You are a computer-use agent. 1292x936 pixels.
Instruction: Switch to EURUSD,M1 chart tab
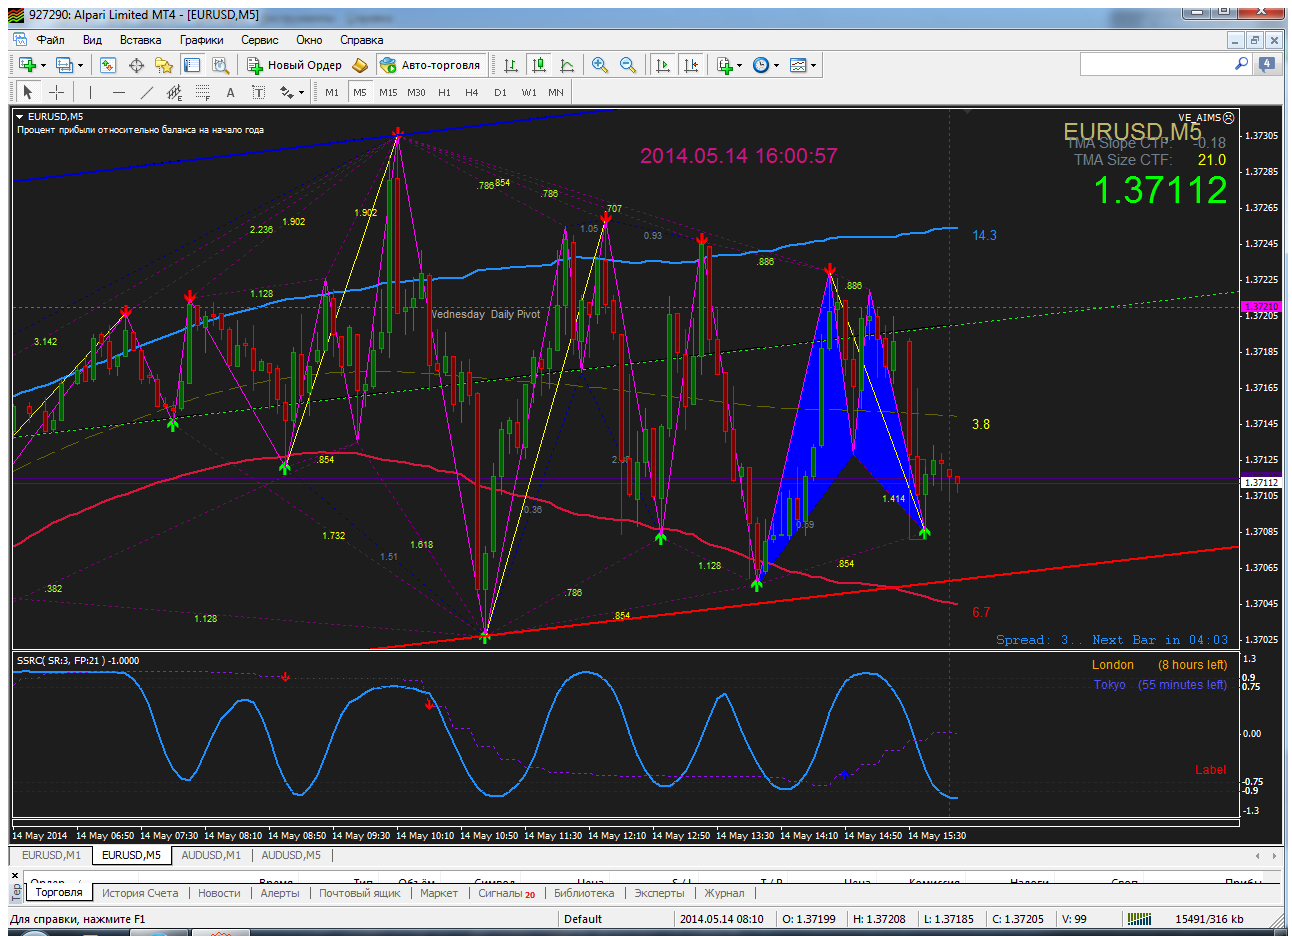click(x=52, y=855)
